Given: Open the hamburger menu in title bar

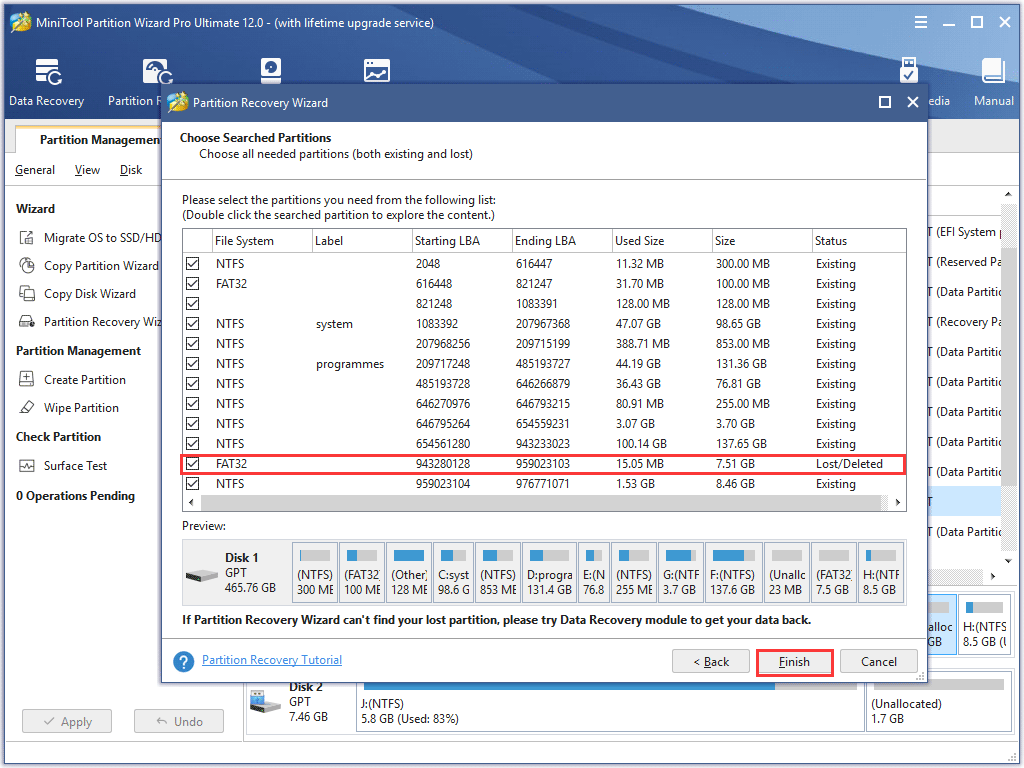Looking at the screenshot, I should click(921, 22).
